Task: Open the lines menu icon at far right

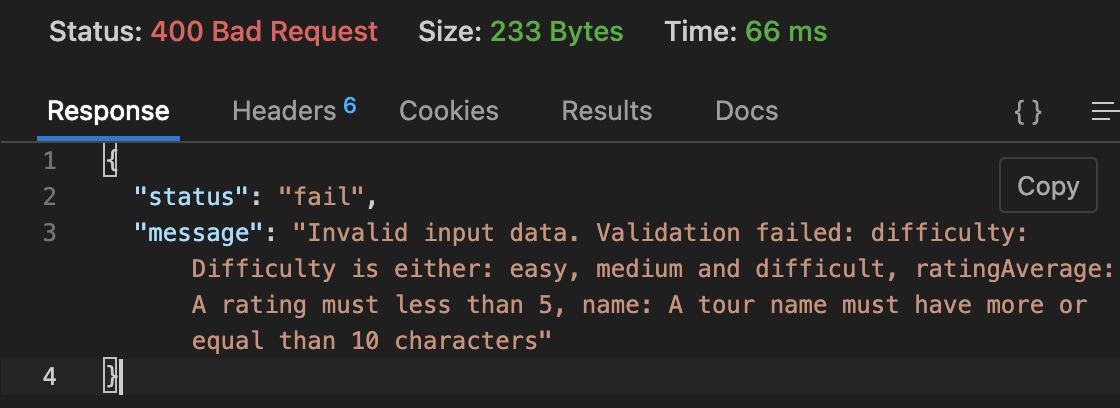Action: pyautogui.click(x=1105, y=112)
